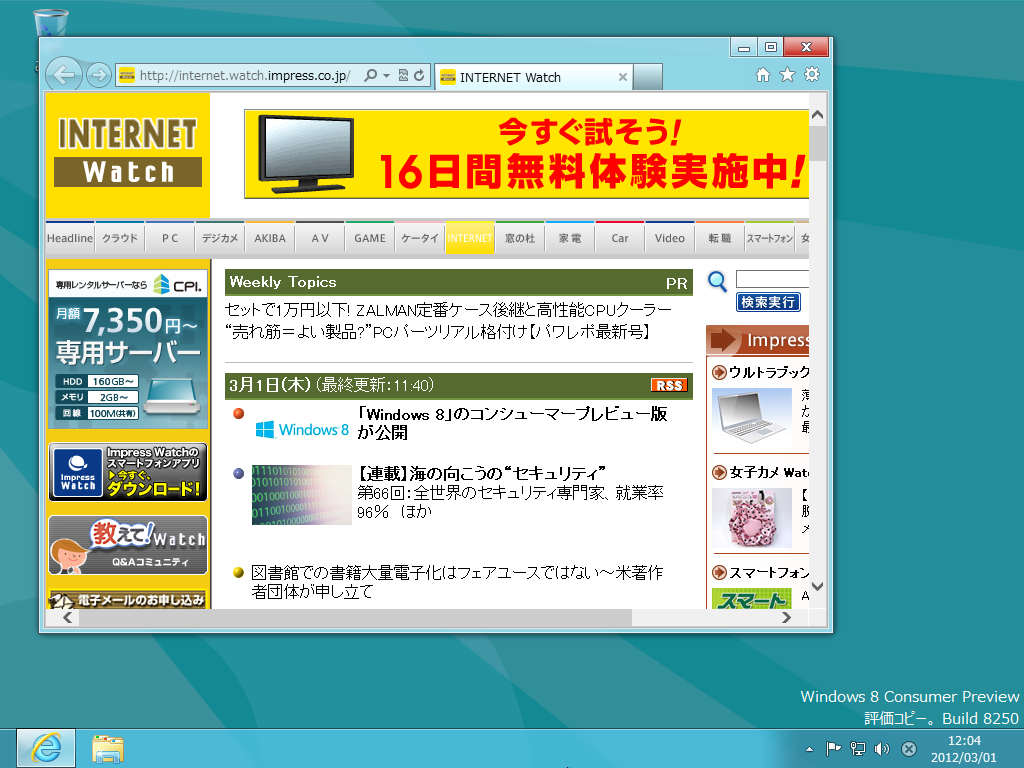
Task: Click the network status tray icon
Action: [x=857, y=749]
